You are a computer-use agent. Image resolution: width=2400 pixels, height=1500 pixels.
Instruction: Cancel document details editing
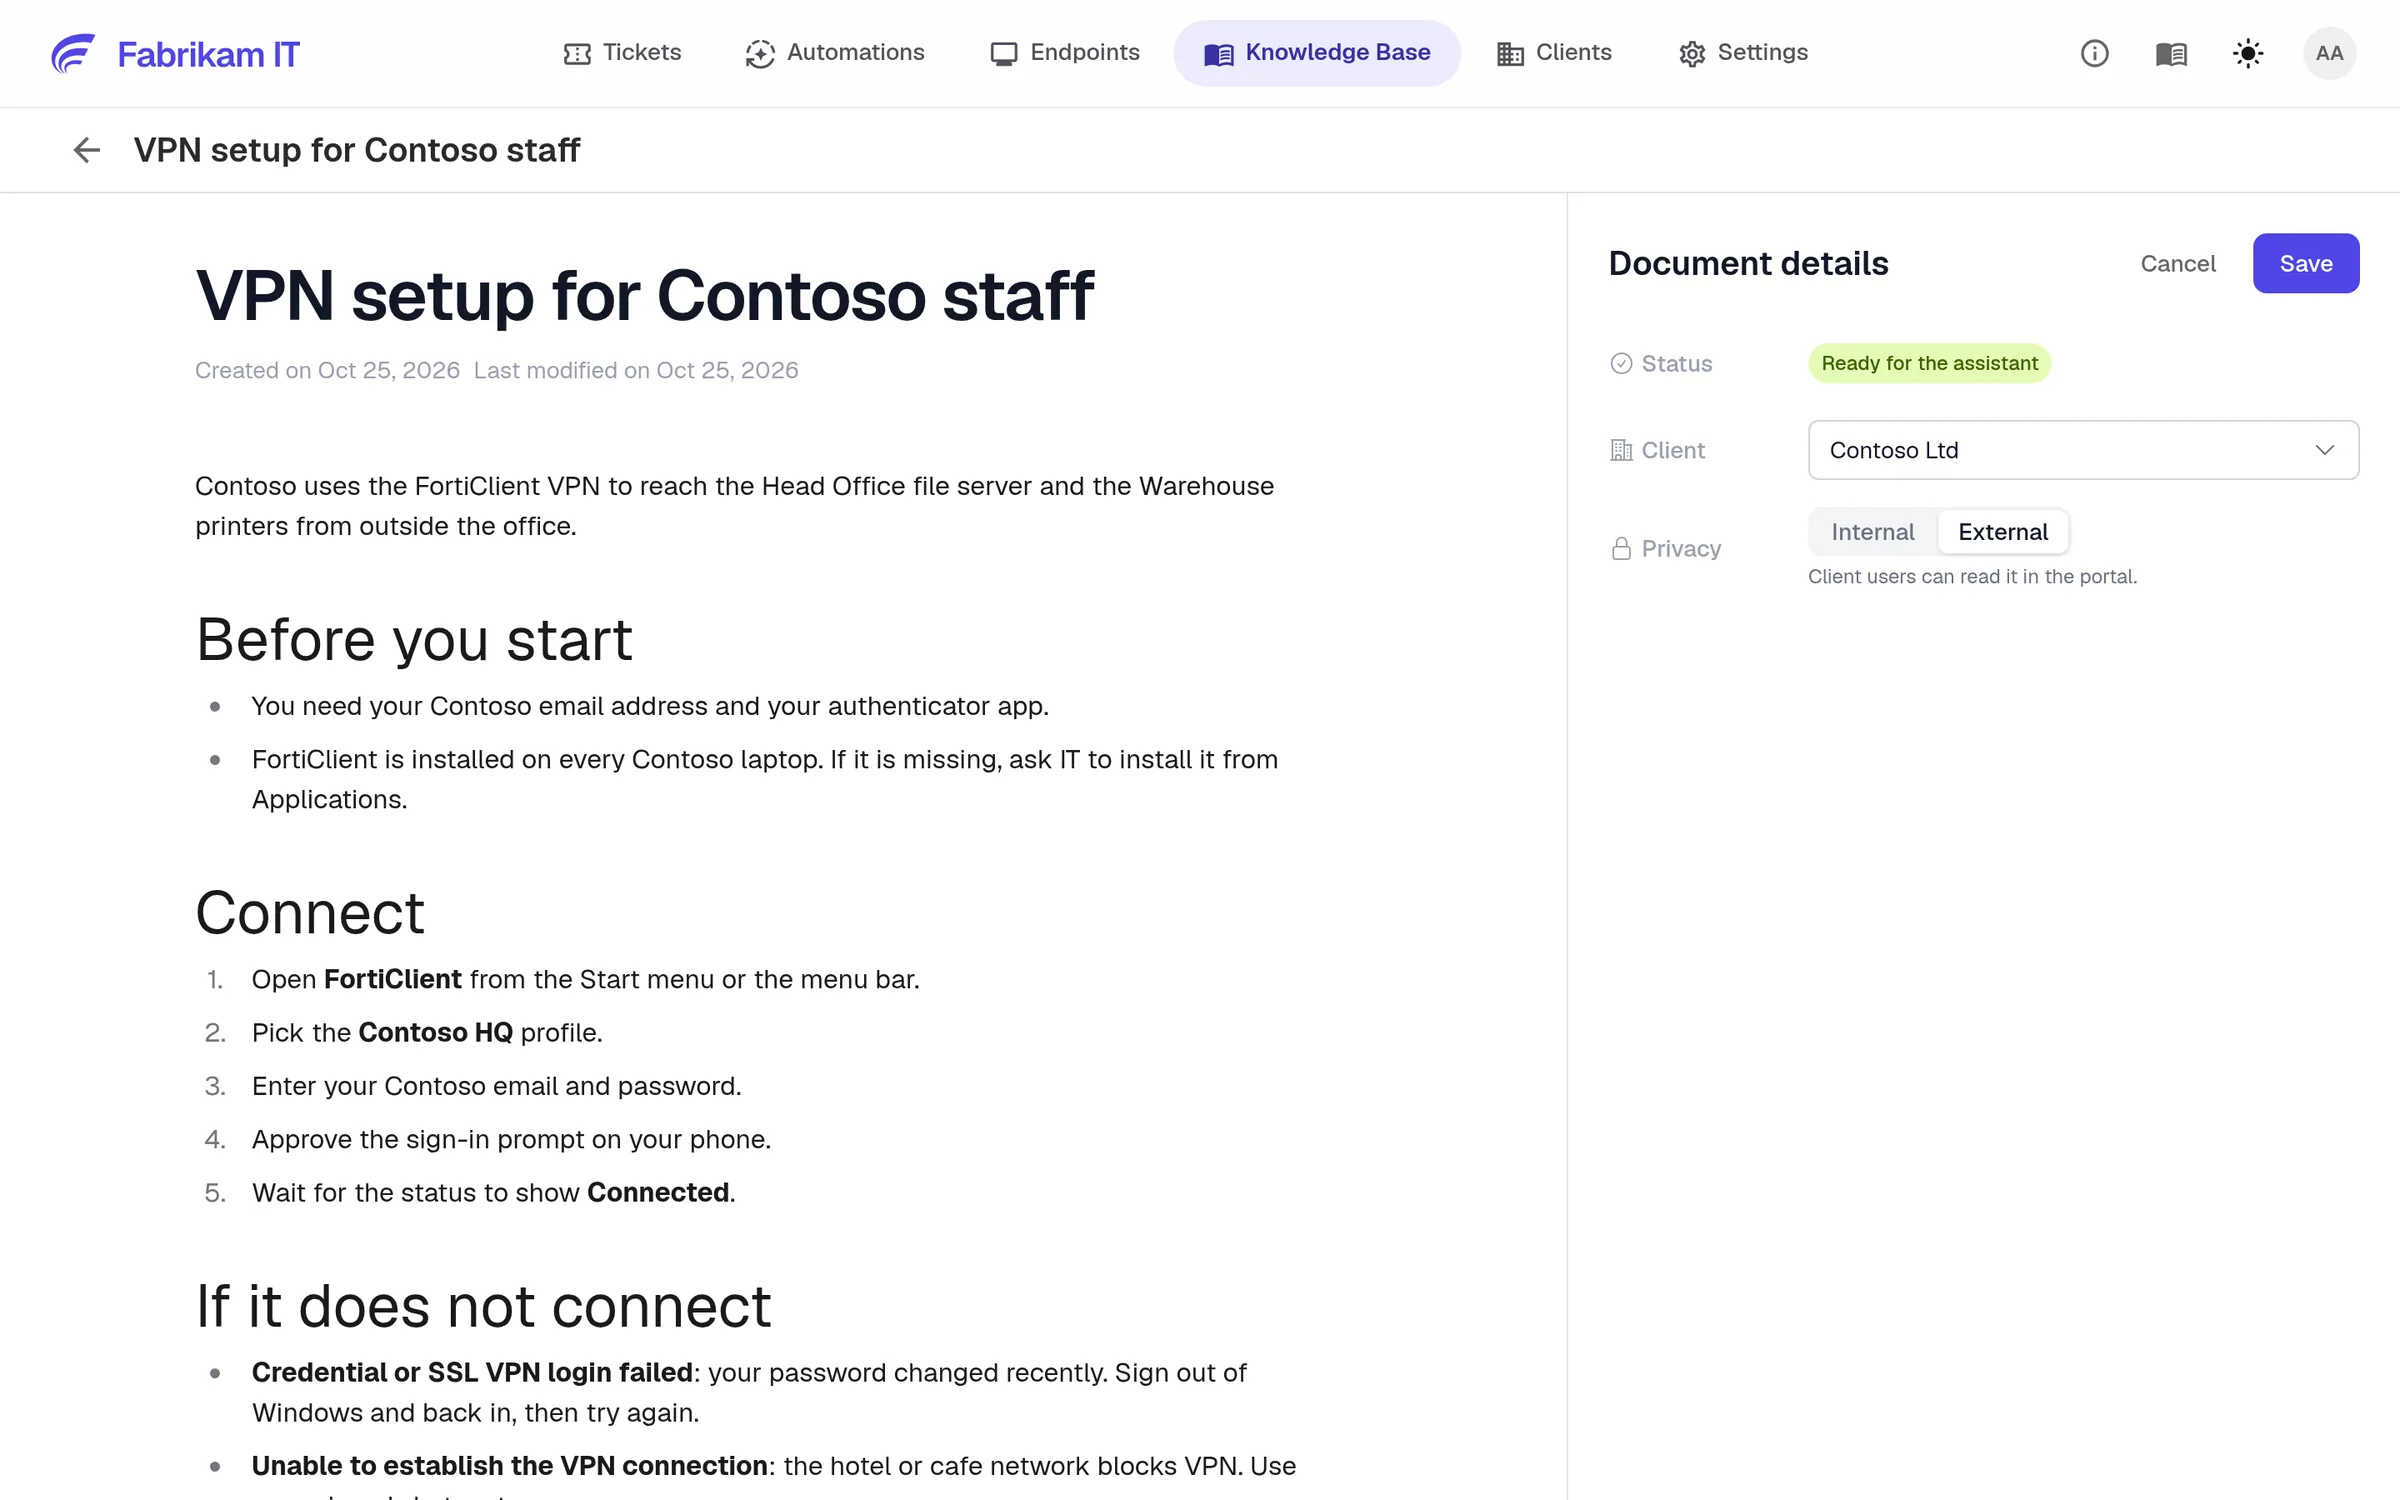[x=2177, y=263]
